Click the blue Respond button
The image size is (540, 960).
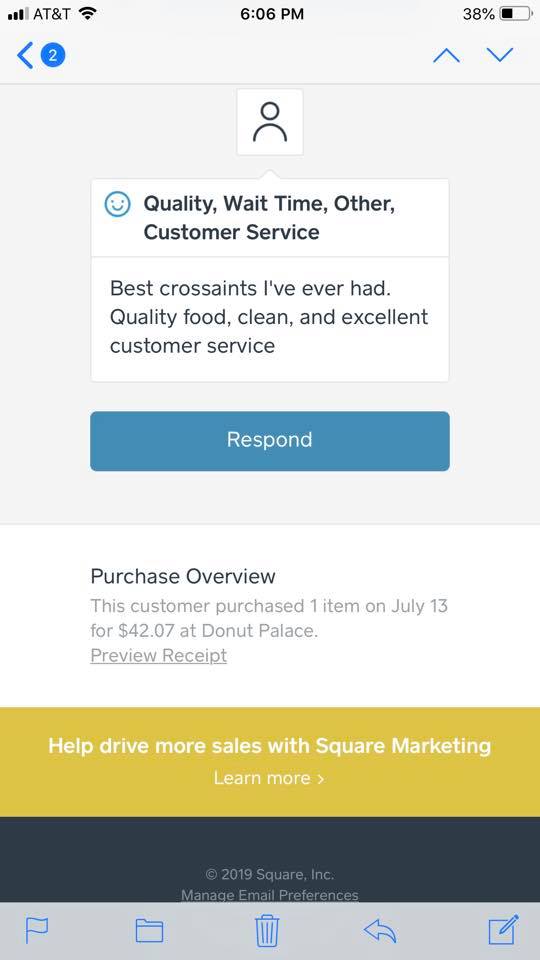(270, 441)
